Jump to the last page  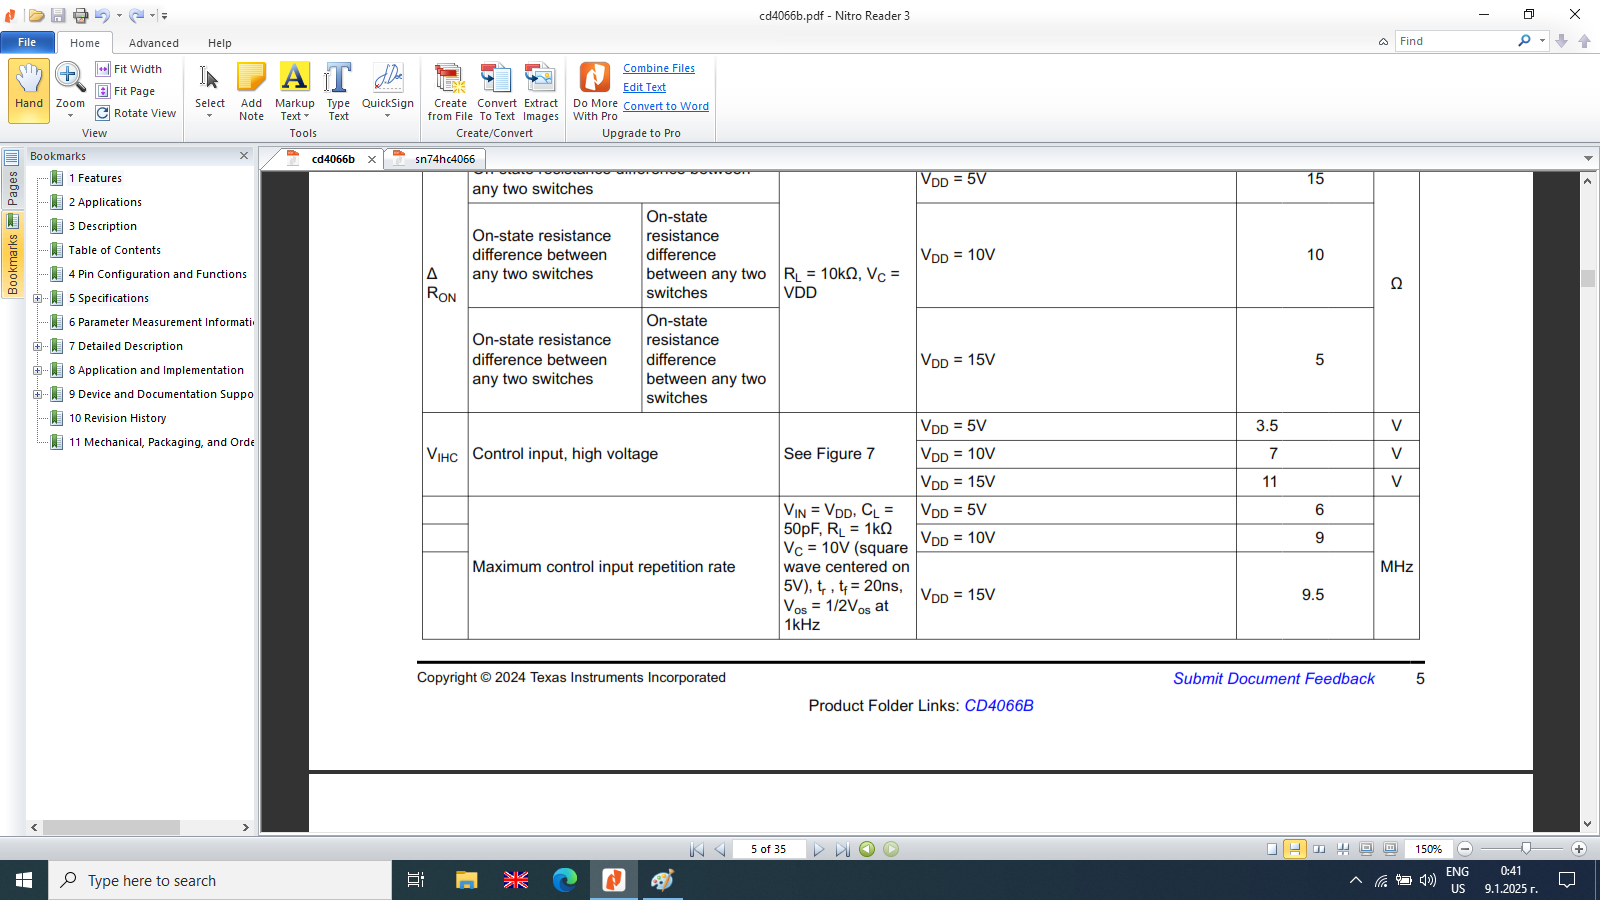(842, 849)
